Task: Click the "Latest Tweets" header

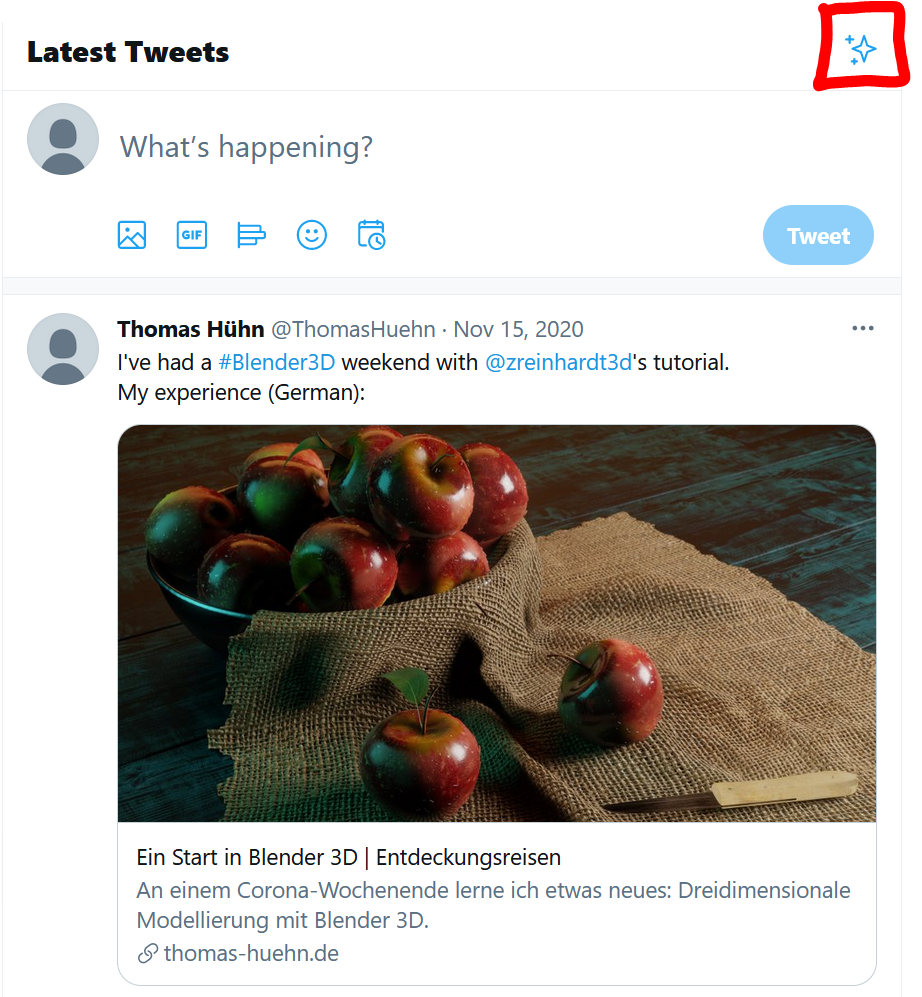Action: pos(128,52)
